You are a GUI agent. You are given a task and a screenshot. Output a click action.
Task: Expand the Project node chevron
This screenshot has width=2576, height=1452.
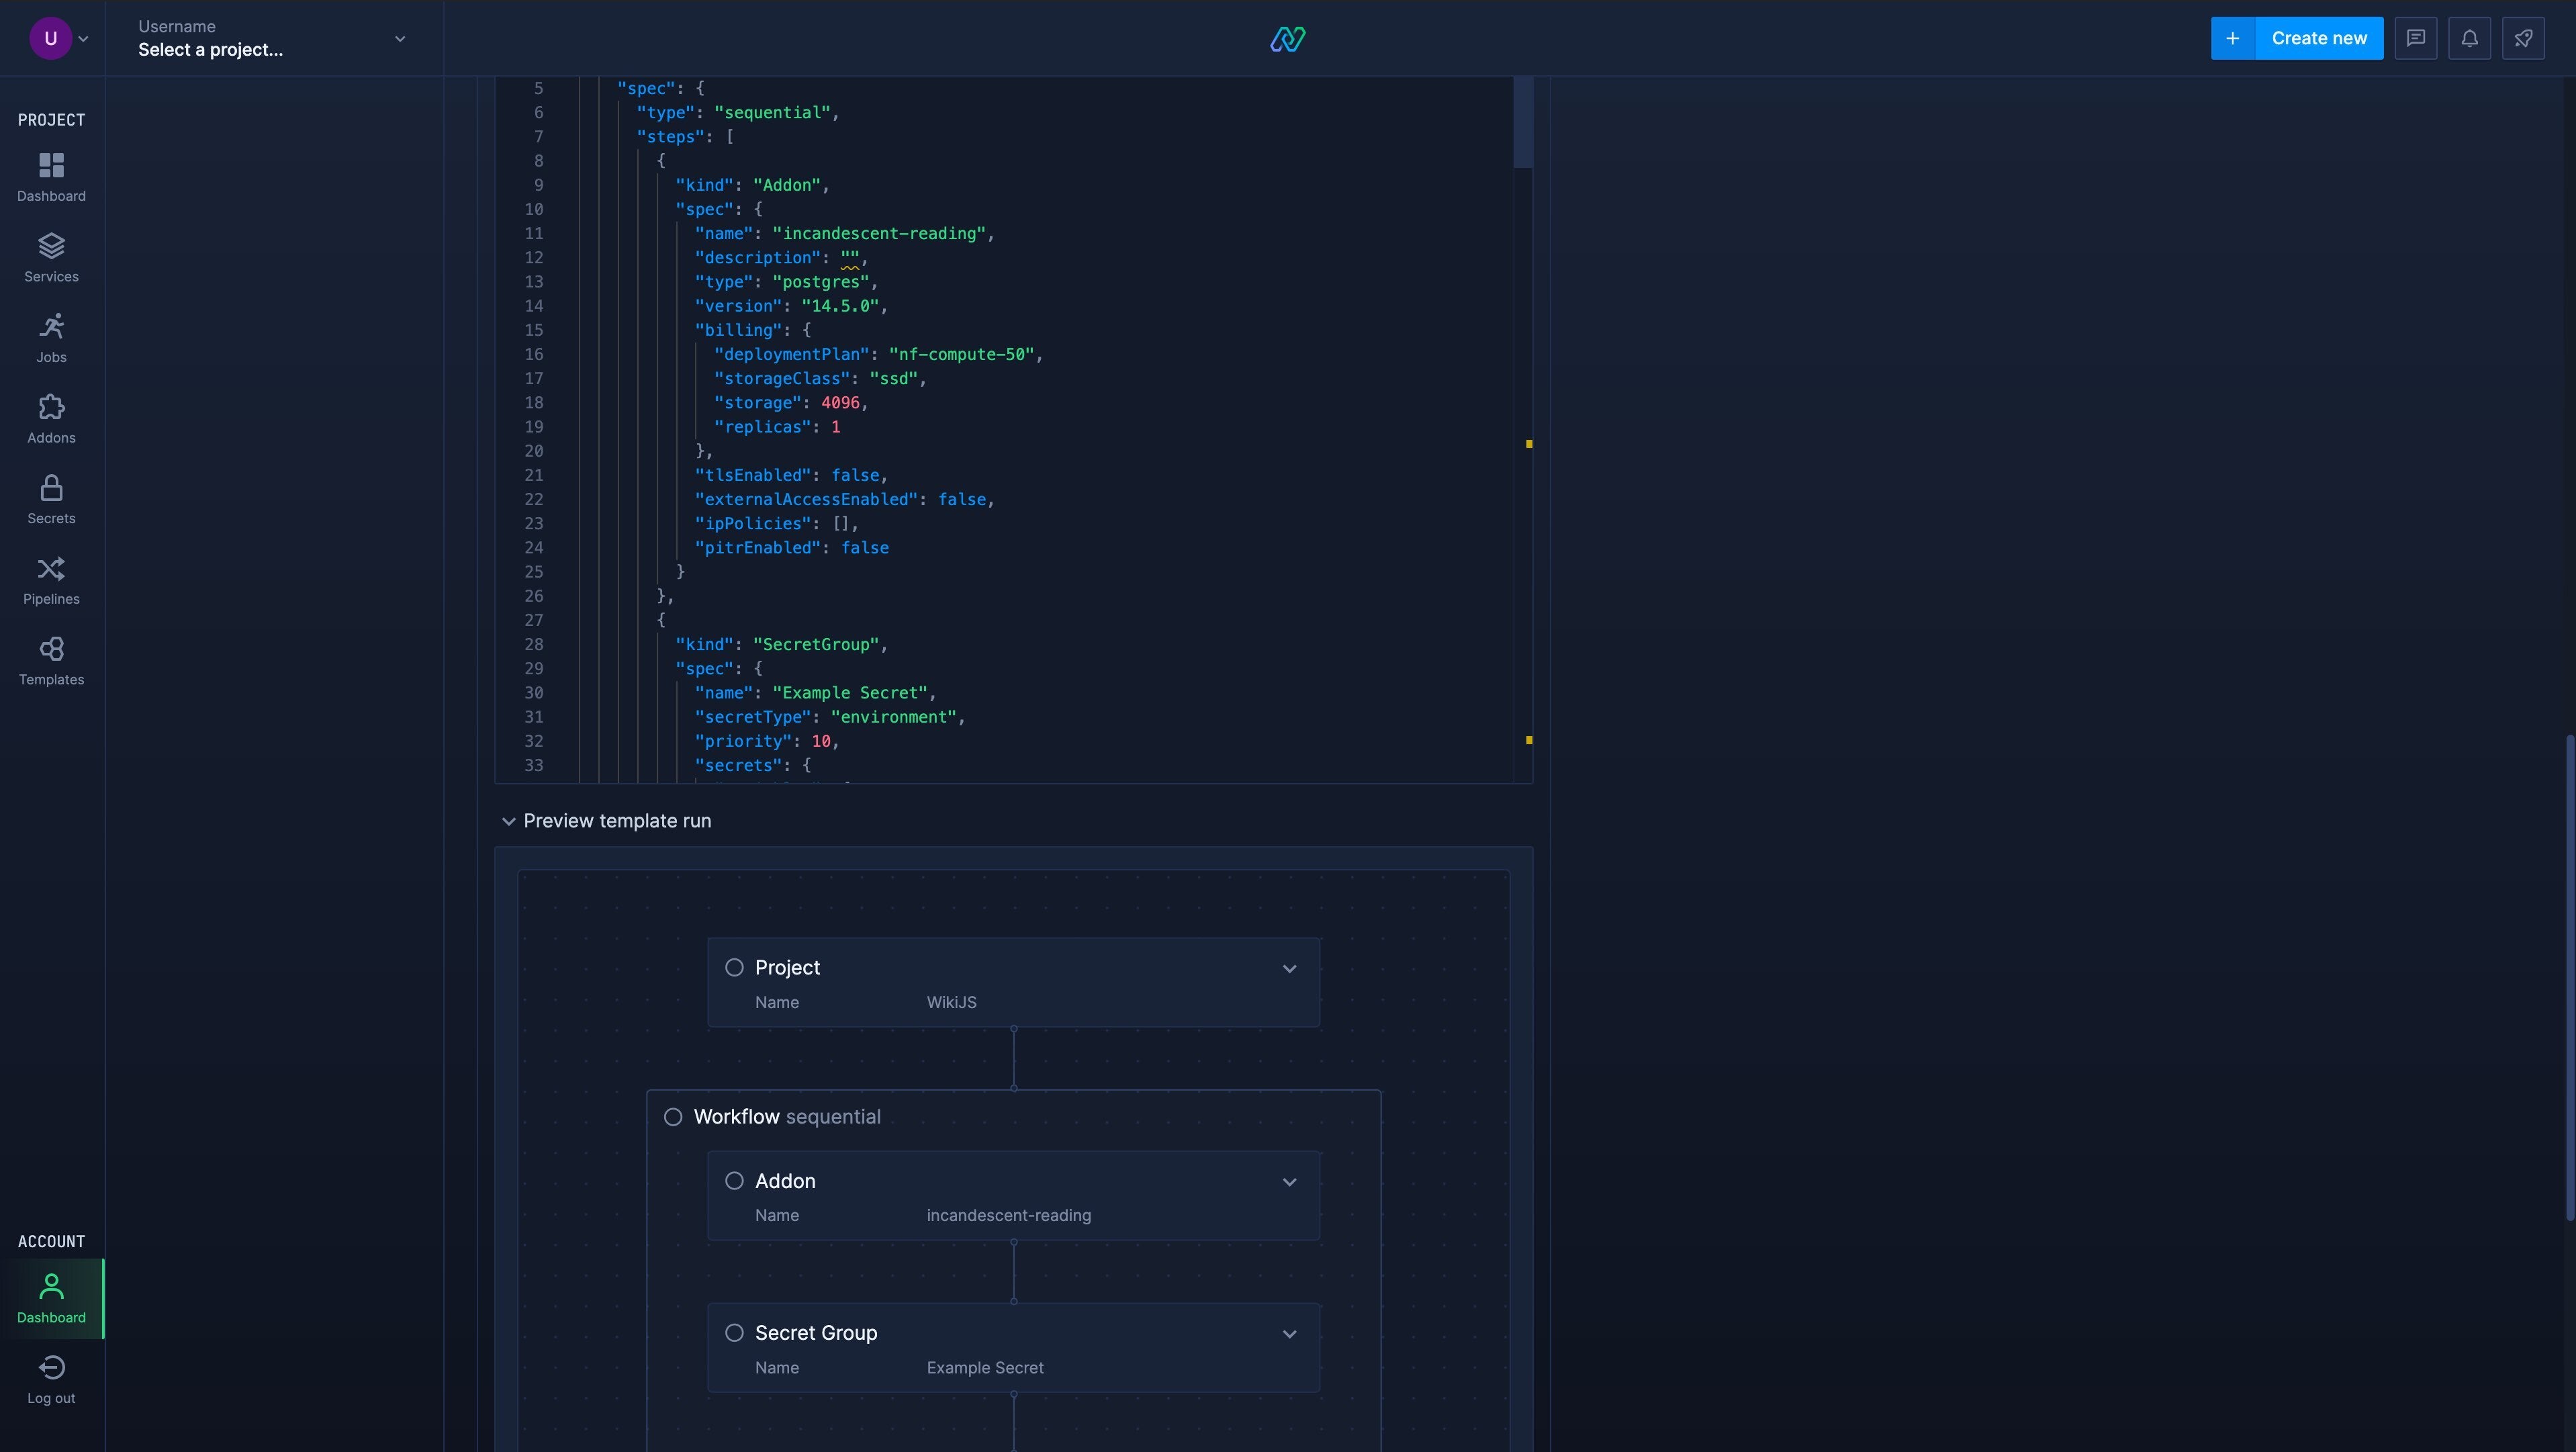(x=1289, y=968)
